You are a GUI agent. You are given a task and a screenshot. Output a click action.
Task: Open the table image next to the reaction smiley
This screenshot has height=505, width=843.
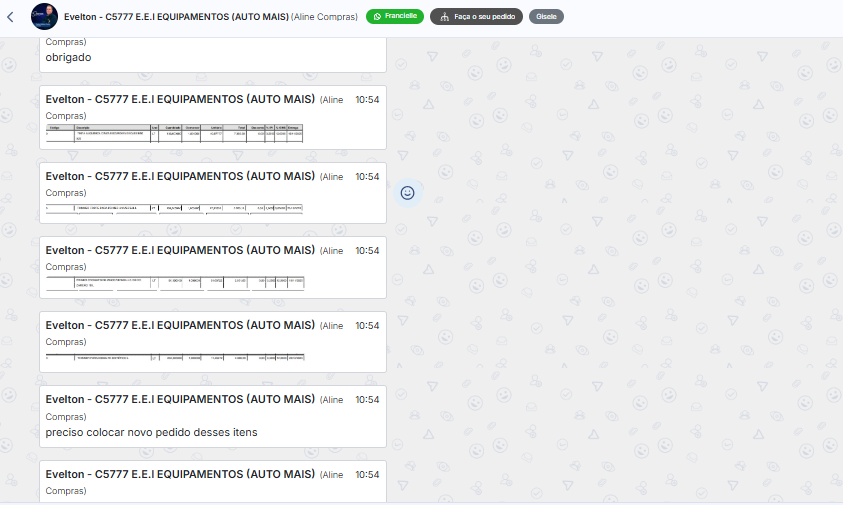(x=174, y=208)
